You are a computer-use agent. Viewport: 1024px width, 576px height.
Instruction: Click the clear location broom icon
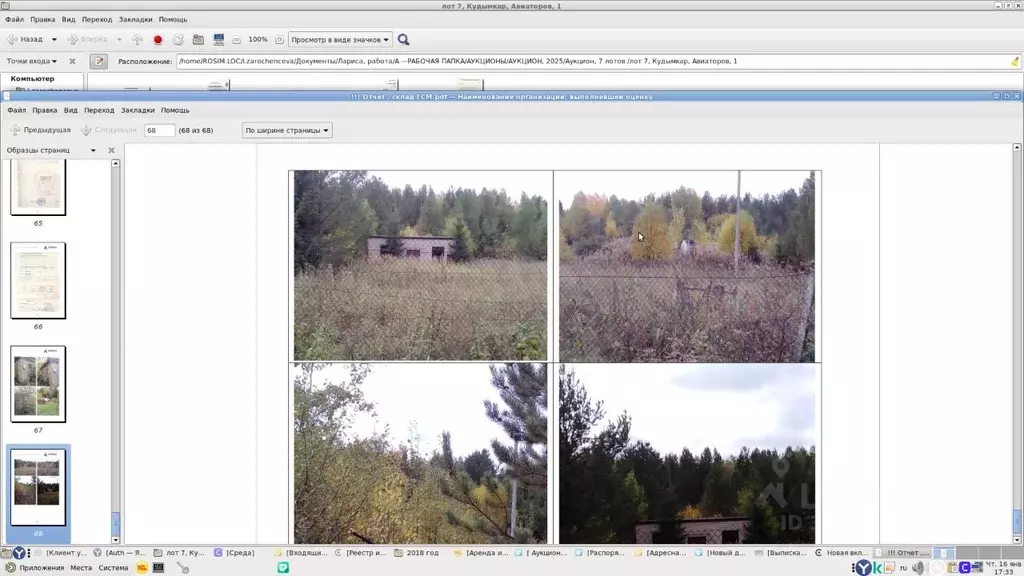coord(1015,62)
